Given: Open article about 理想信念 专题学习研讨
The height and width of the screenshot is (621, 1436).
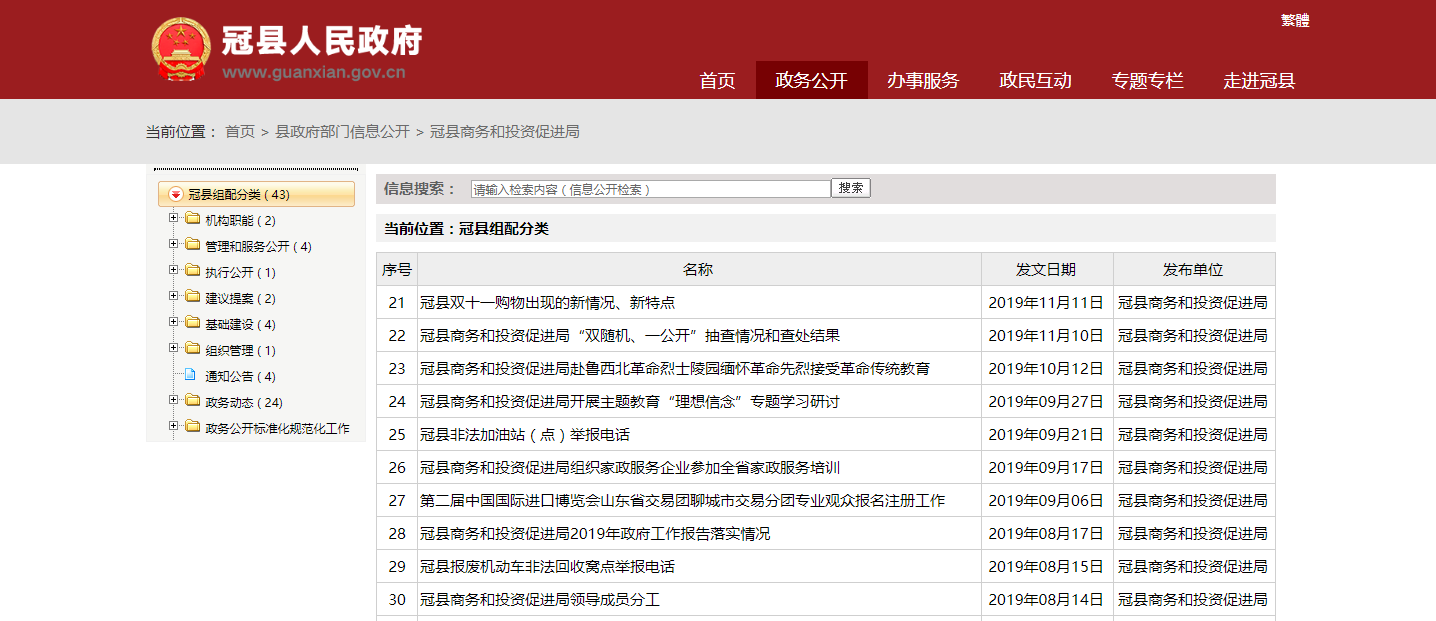Looking at the screenshot, I should 630,402.
